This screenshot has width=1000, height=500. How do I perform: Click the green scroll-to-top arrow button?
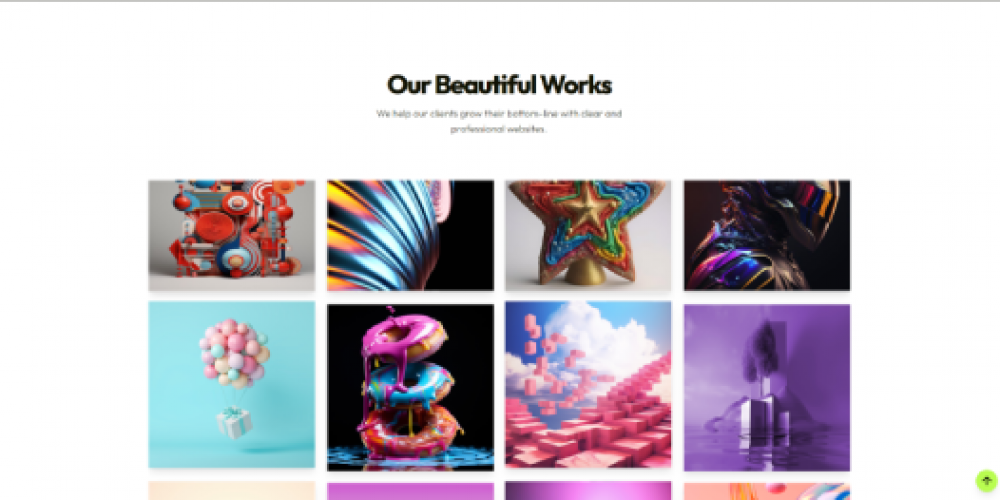(986, 481)
